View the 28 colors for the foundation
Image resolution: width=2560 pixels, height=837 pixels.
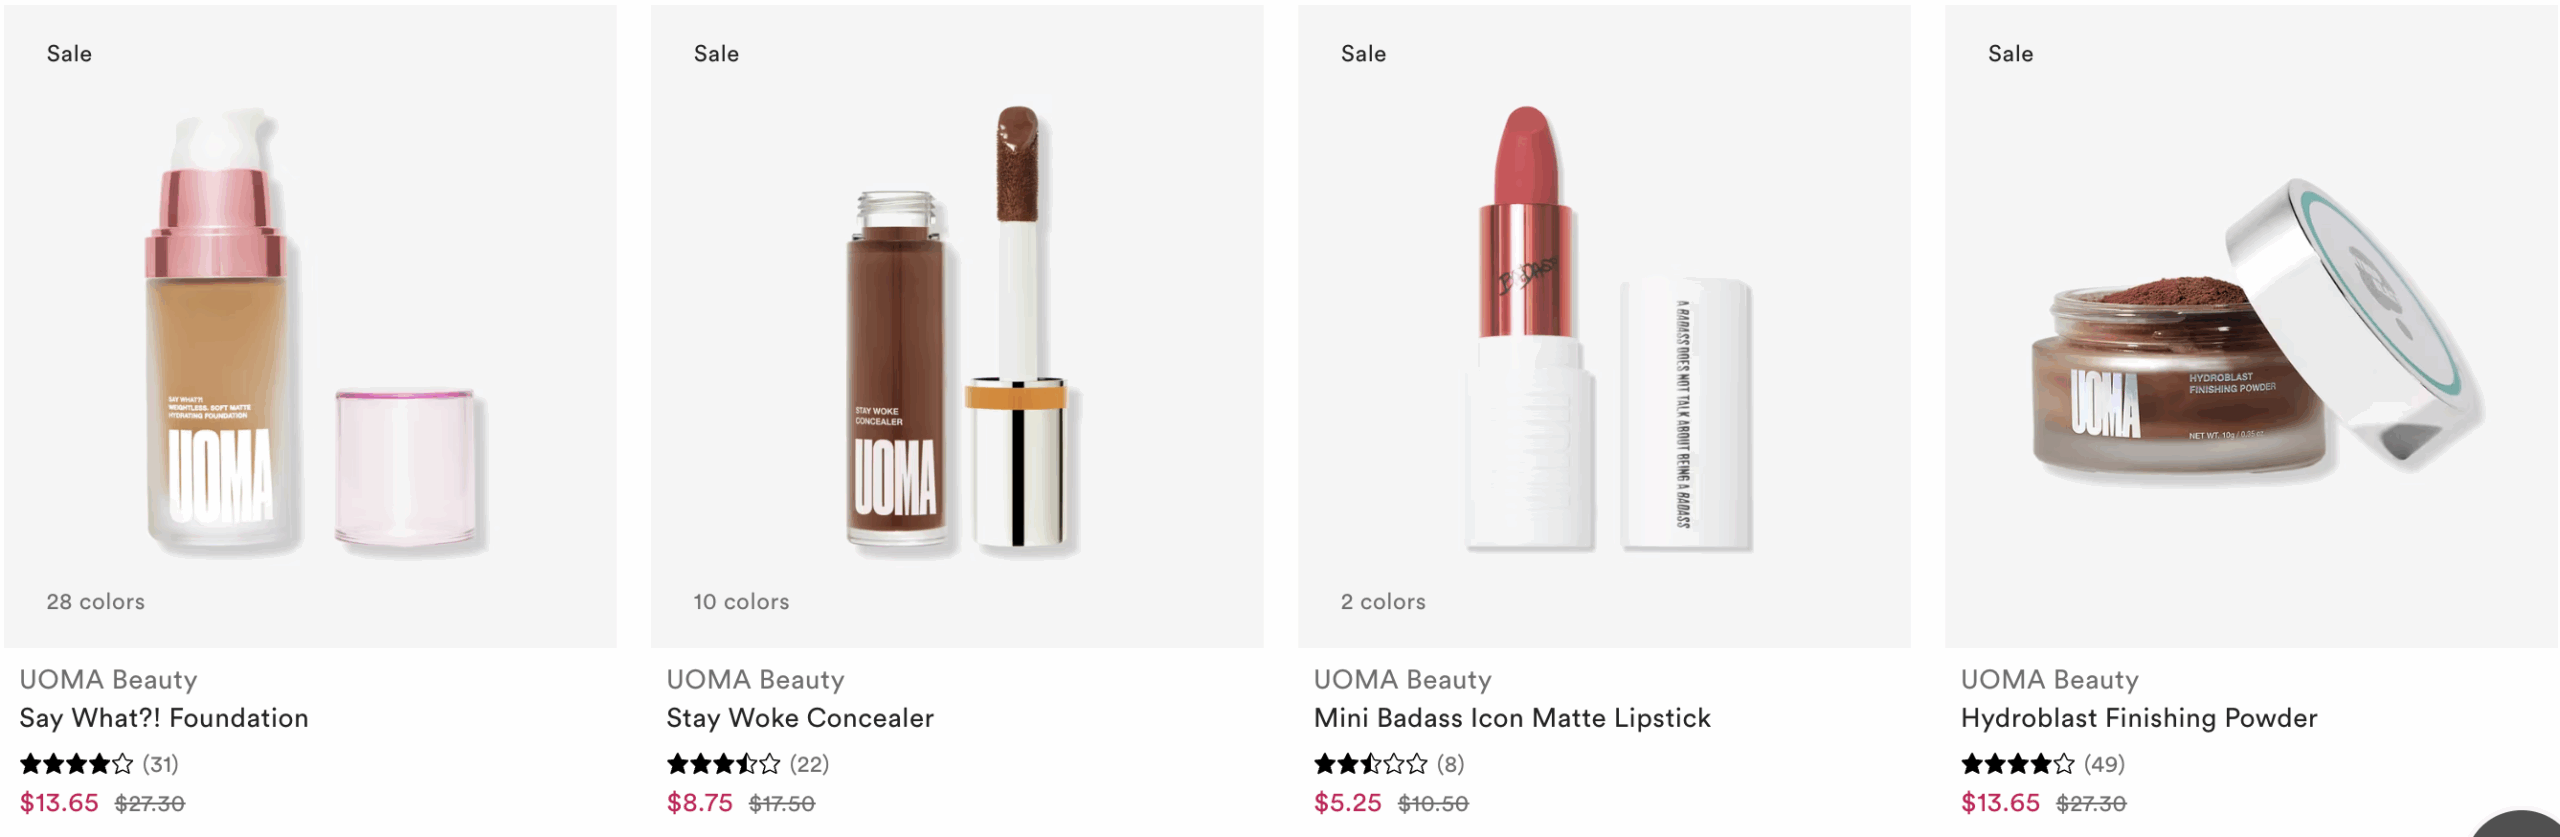96,601
